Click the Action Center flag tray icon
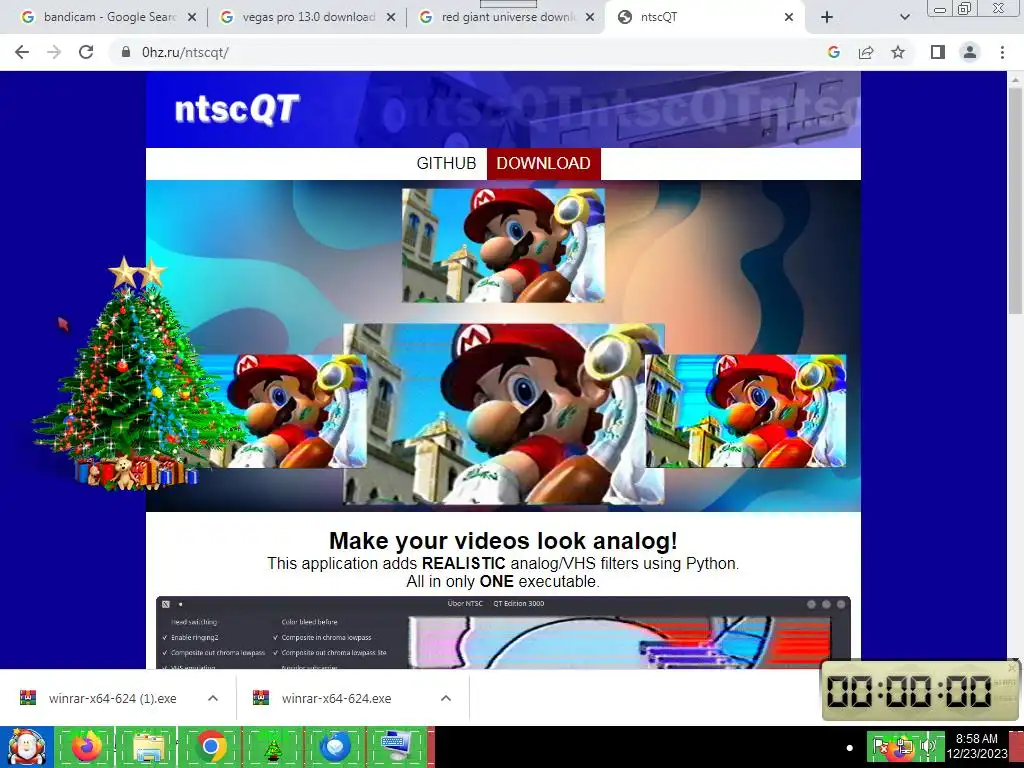This screenshot has height=768, width=1024. (880, 747)
